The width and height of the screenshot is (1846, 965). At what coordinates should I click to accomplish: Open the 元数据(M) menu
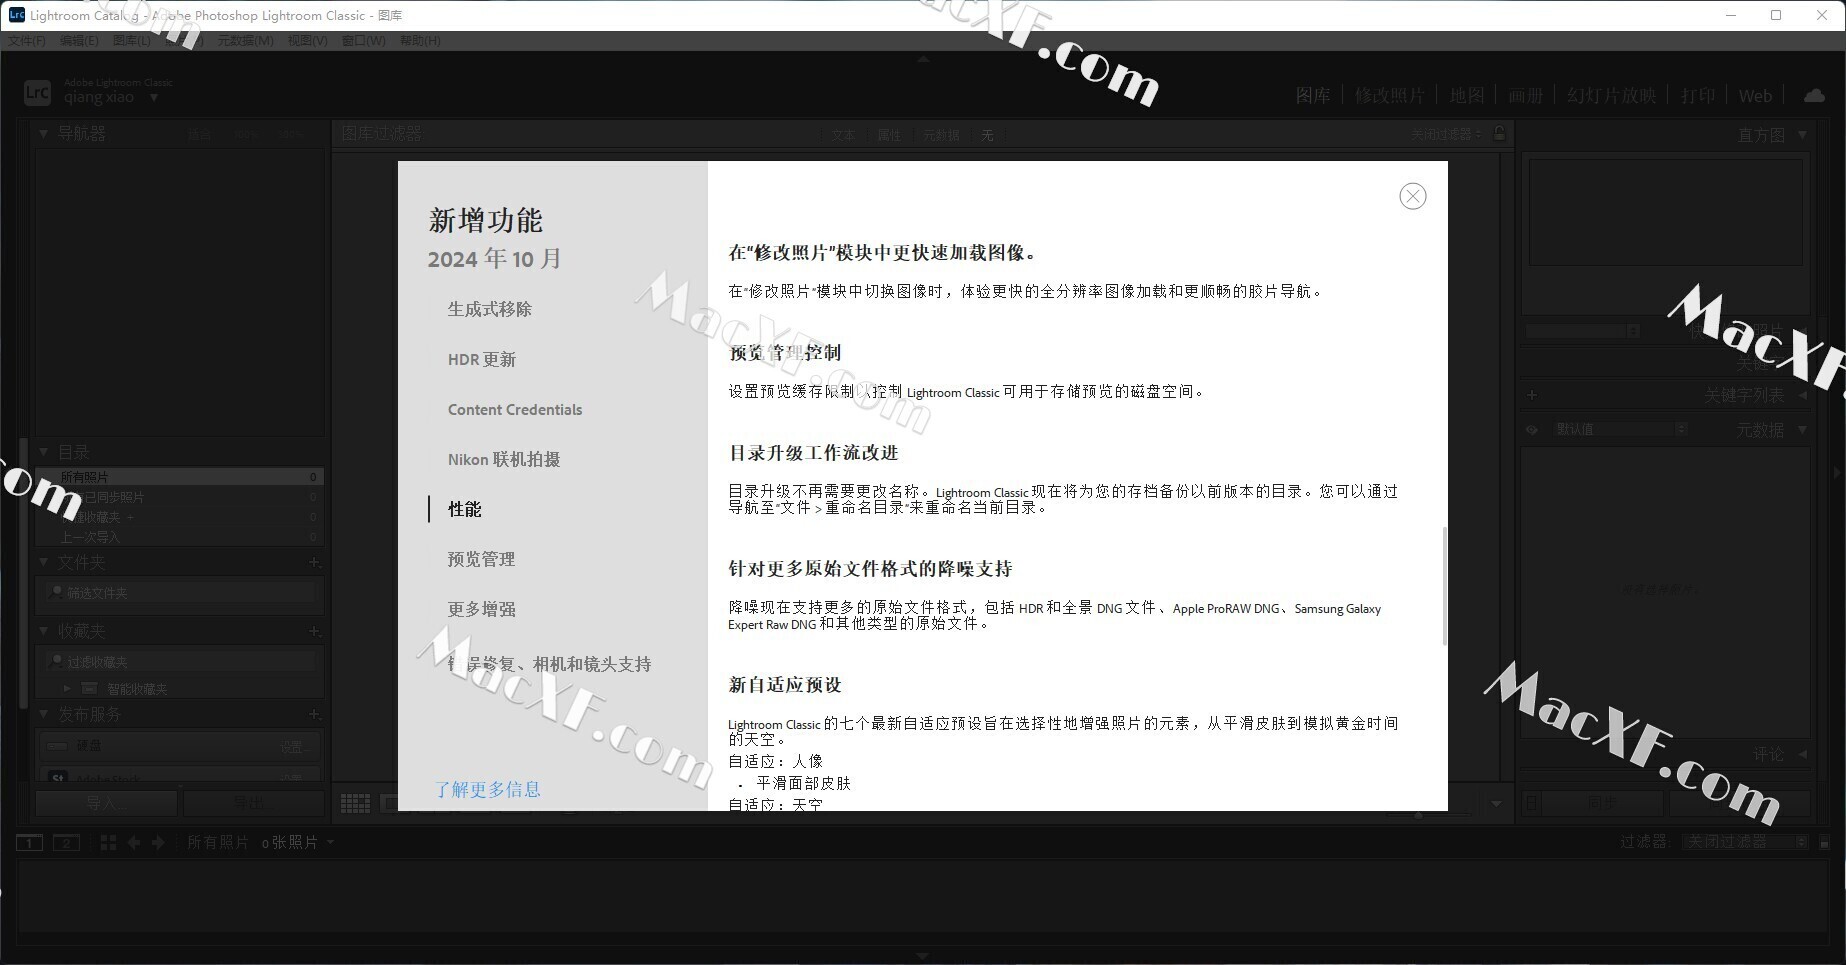click(245, 41)
